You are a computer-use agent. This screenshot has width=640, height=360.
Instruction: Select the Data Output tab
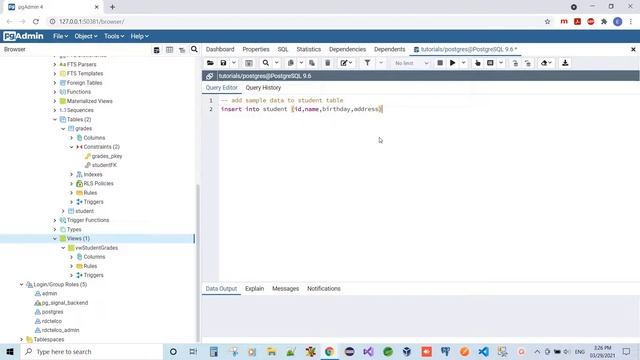click(221, 289)
